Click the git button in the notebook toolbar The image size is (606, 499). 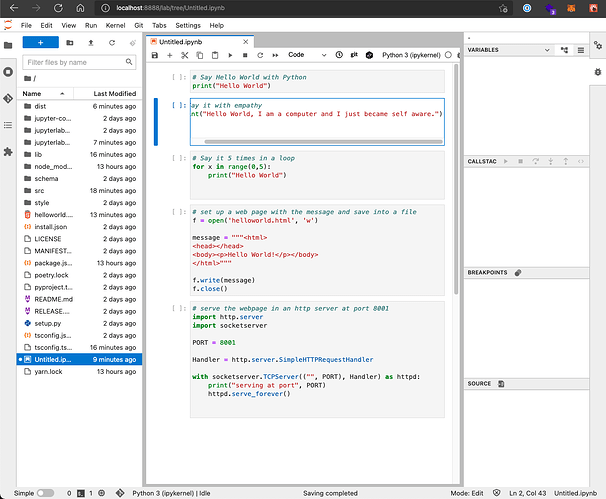(x=354, y=55)
